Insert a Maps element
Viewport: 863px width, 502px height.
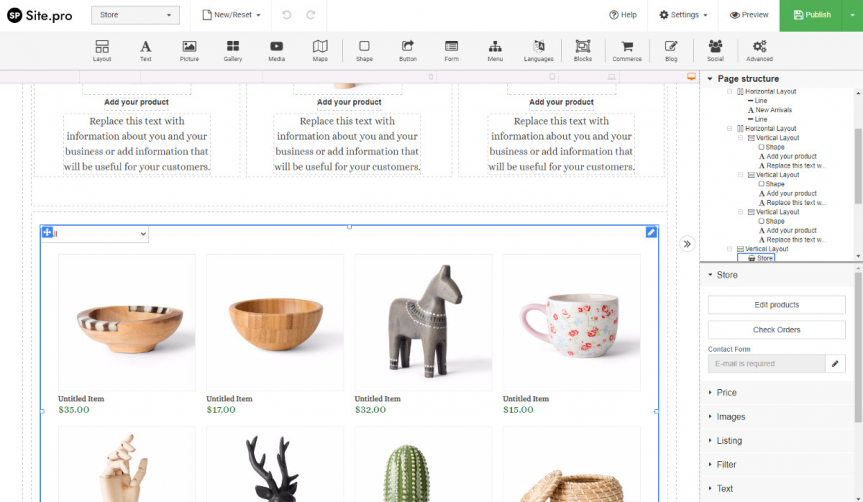click(320, 50)
